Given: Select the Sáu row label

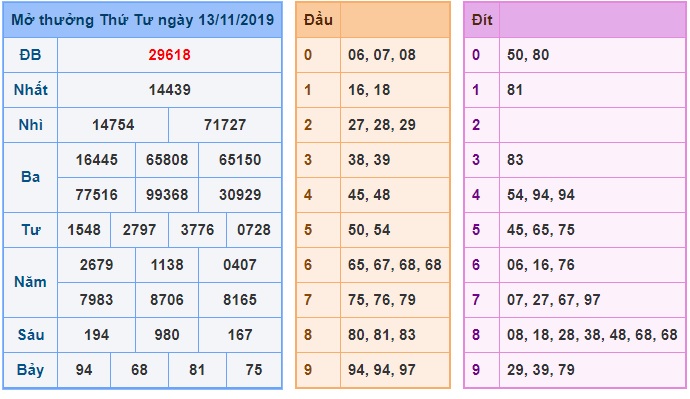Looking at the screenshot, I should [30, 335].
